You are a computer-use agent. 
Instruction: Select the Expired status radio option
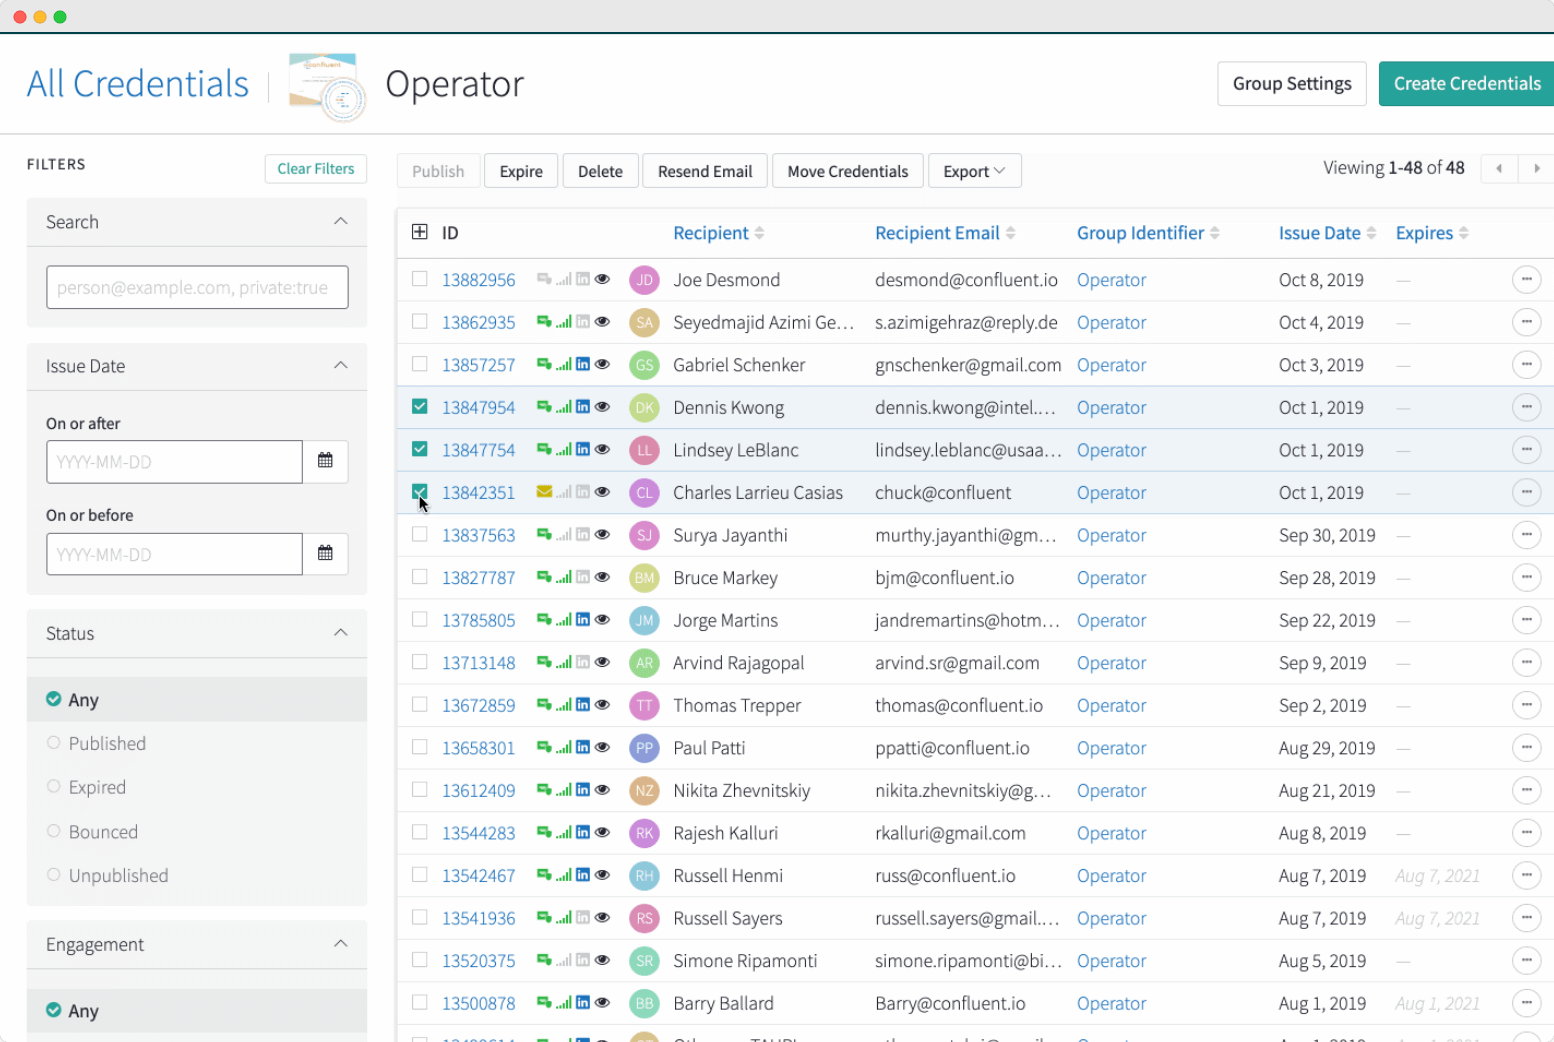pyautogui.click(x=54, y=787)
